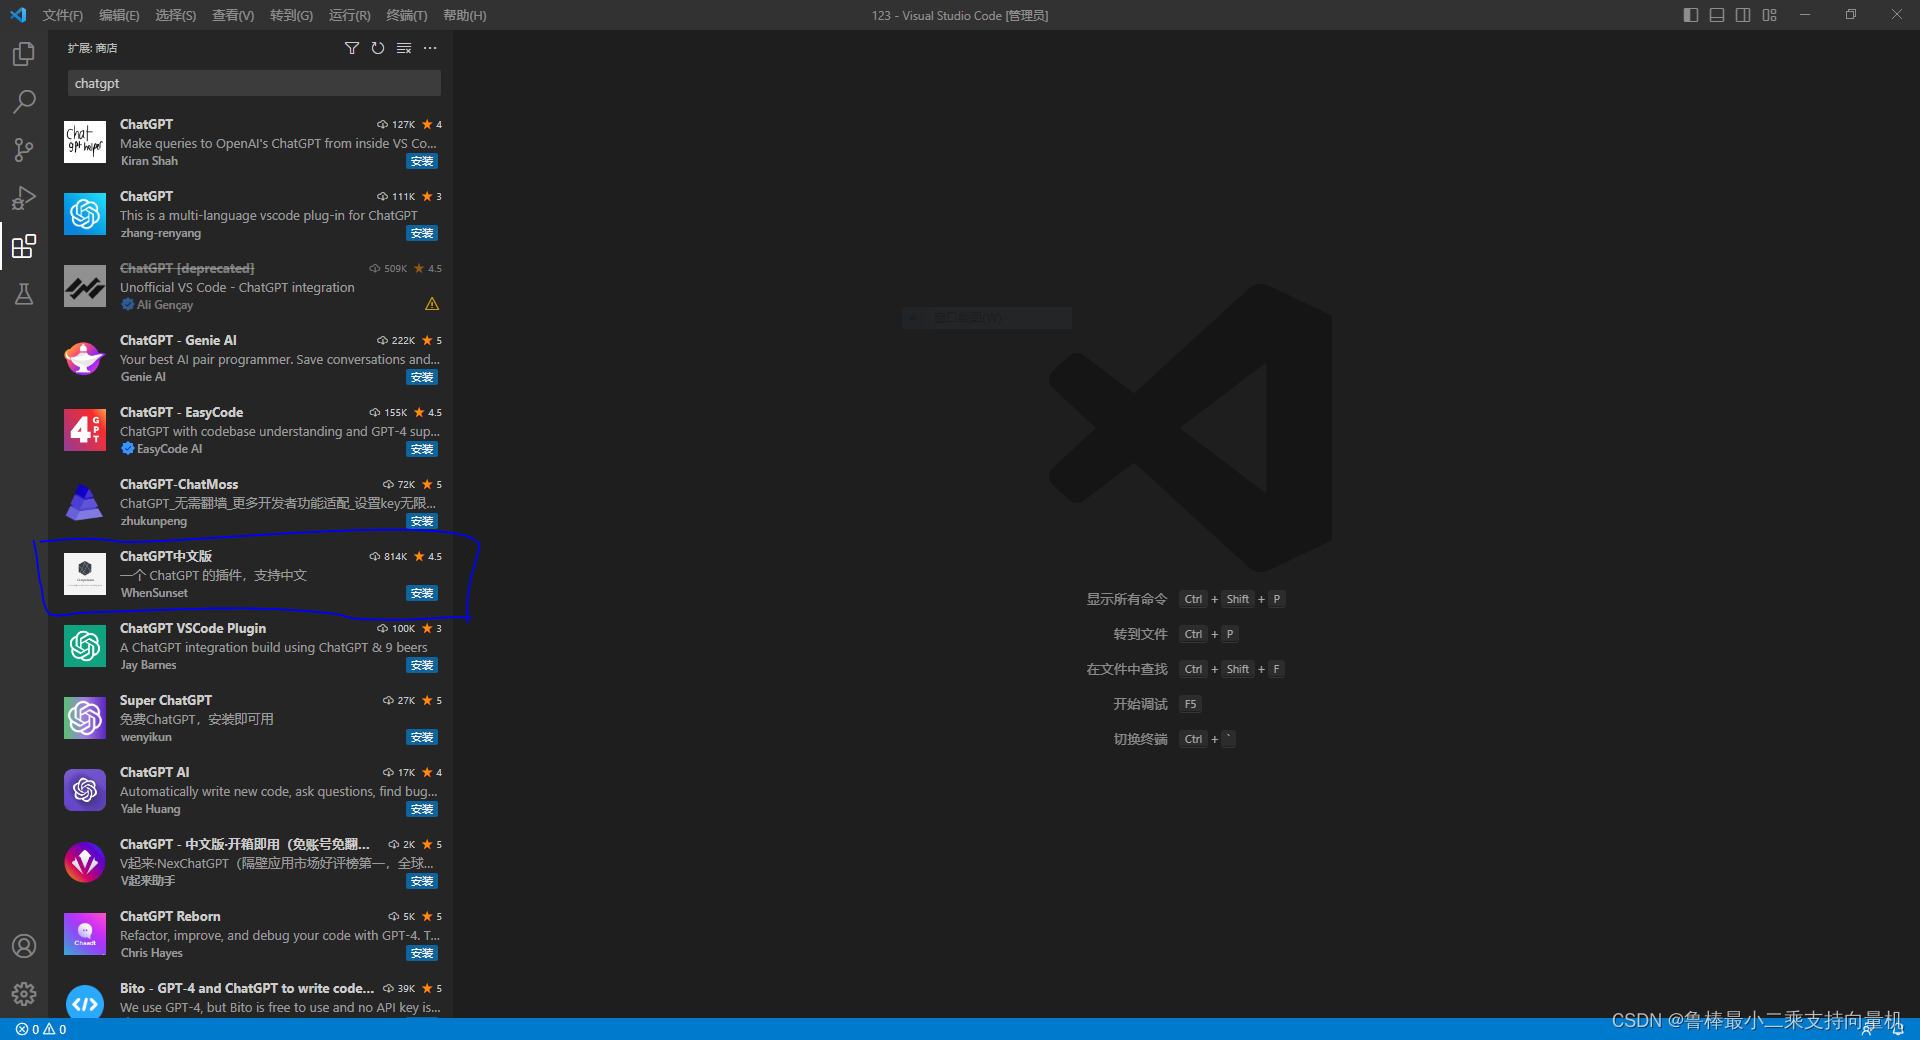Open the Accounts icon menu
The image size is (1920, 1040).
[x=24, y=946]
